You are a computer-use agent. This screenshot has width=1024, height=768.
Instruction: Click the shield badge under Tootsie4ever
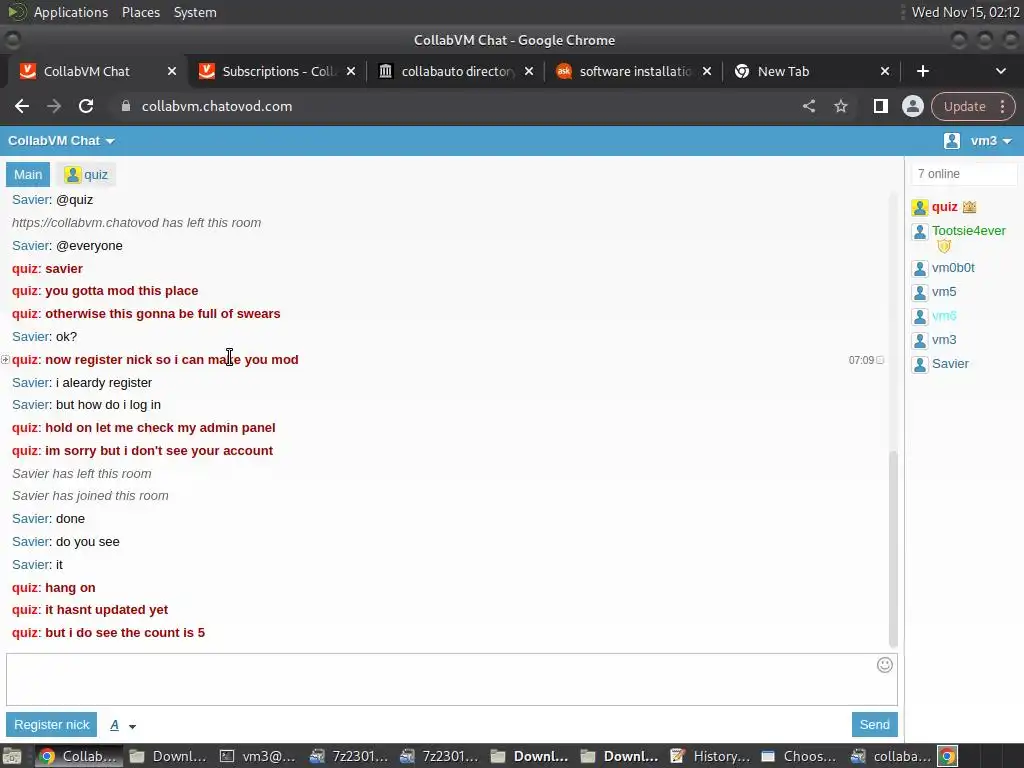pos(943,246)
